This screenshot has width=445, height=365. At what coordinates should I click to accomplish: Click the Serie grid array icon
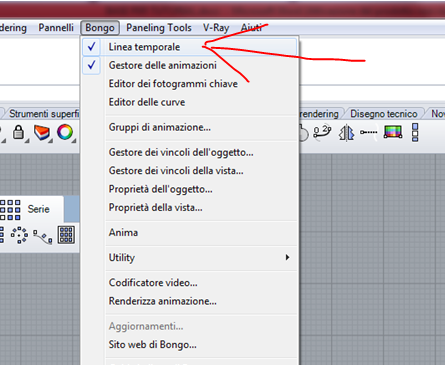pyautogui.click(x=10, y=210)
